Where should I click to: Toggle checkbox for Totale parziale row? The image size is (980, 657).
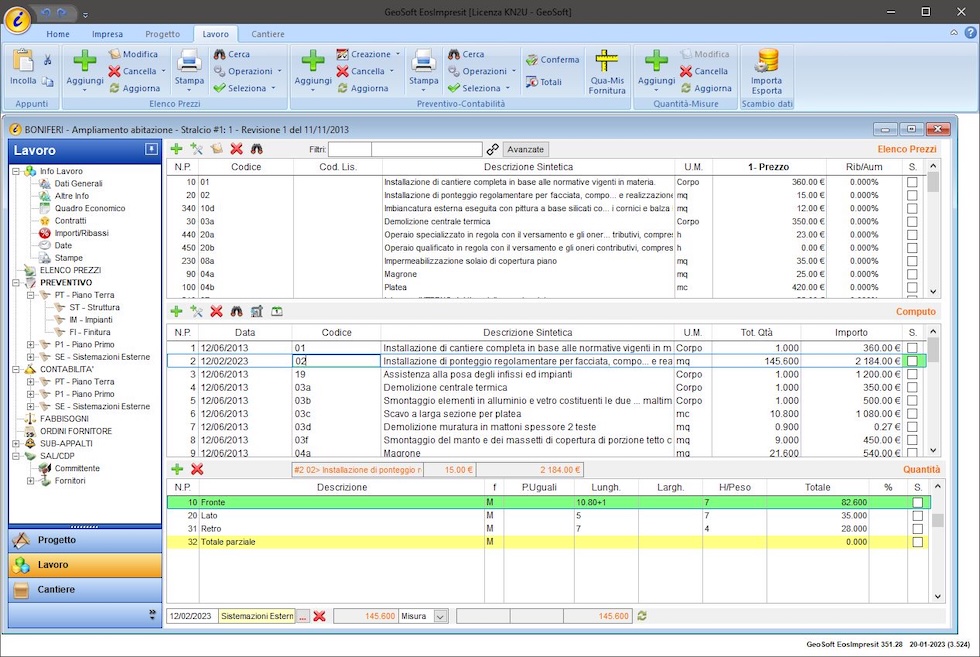tap(918, 542)
